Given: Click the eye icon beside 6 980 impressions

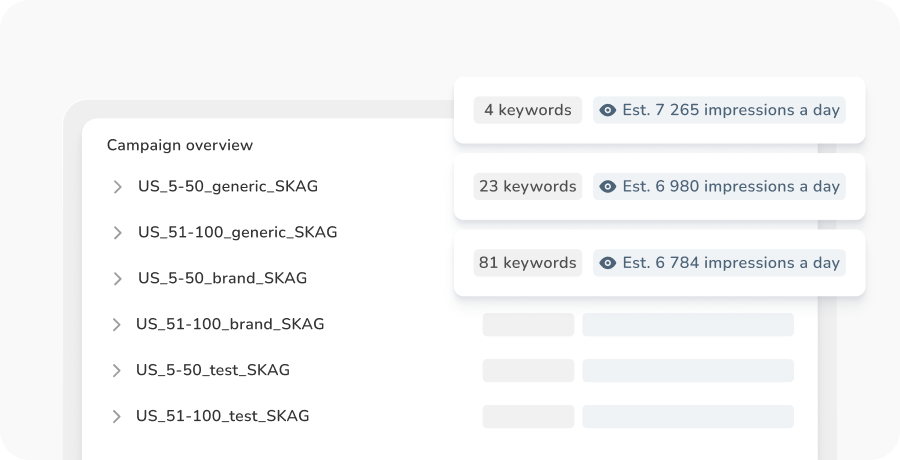Looking at the screenshot, I should pos(607,186).
